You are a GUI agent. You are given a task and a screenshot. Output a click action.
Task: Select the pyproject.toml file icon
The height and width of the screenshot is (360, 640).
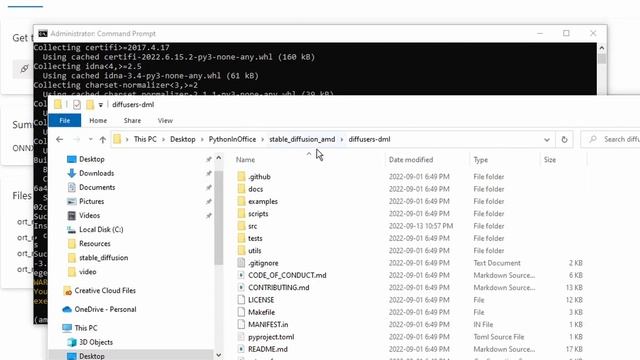coord(241,337)
